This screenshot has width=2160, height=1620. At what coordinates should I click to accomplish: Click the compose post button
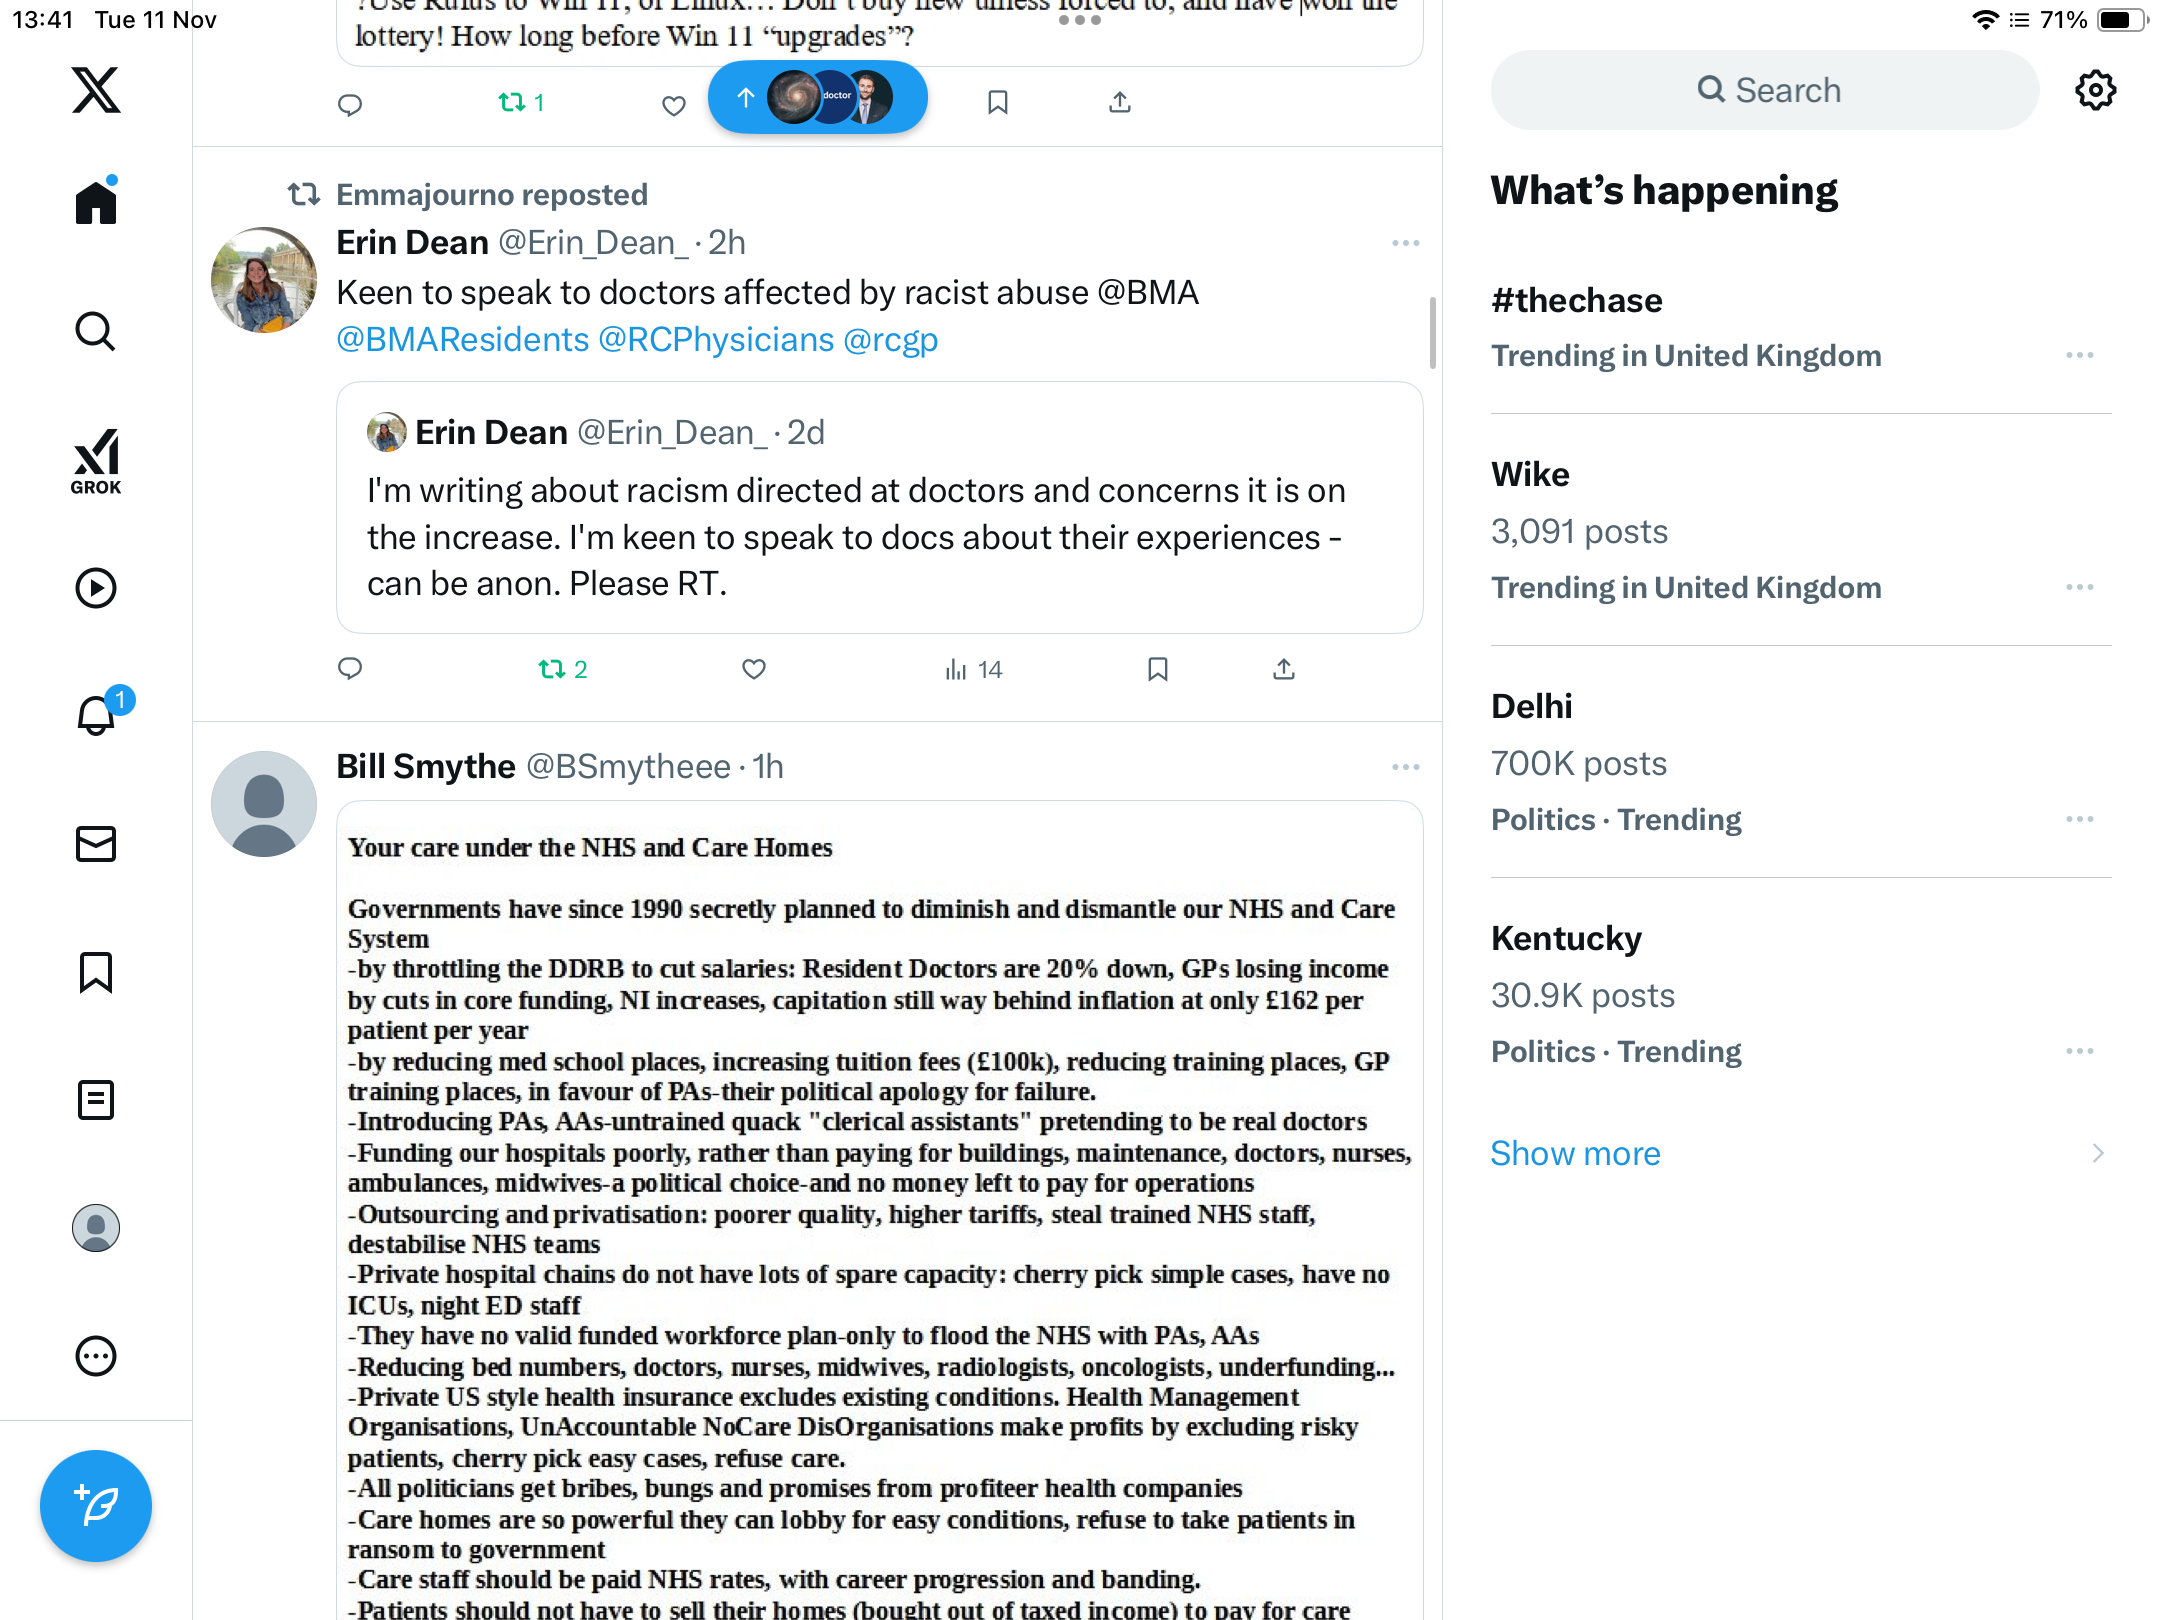click(96, 1505)
